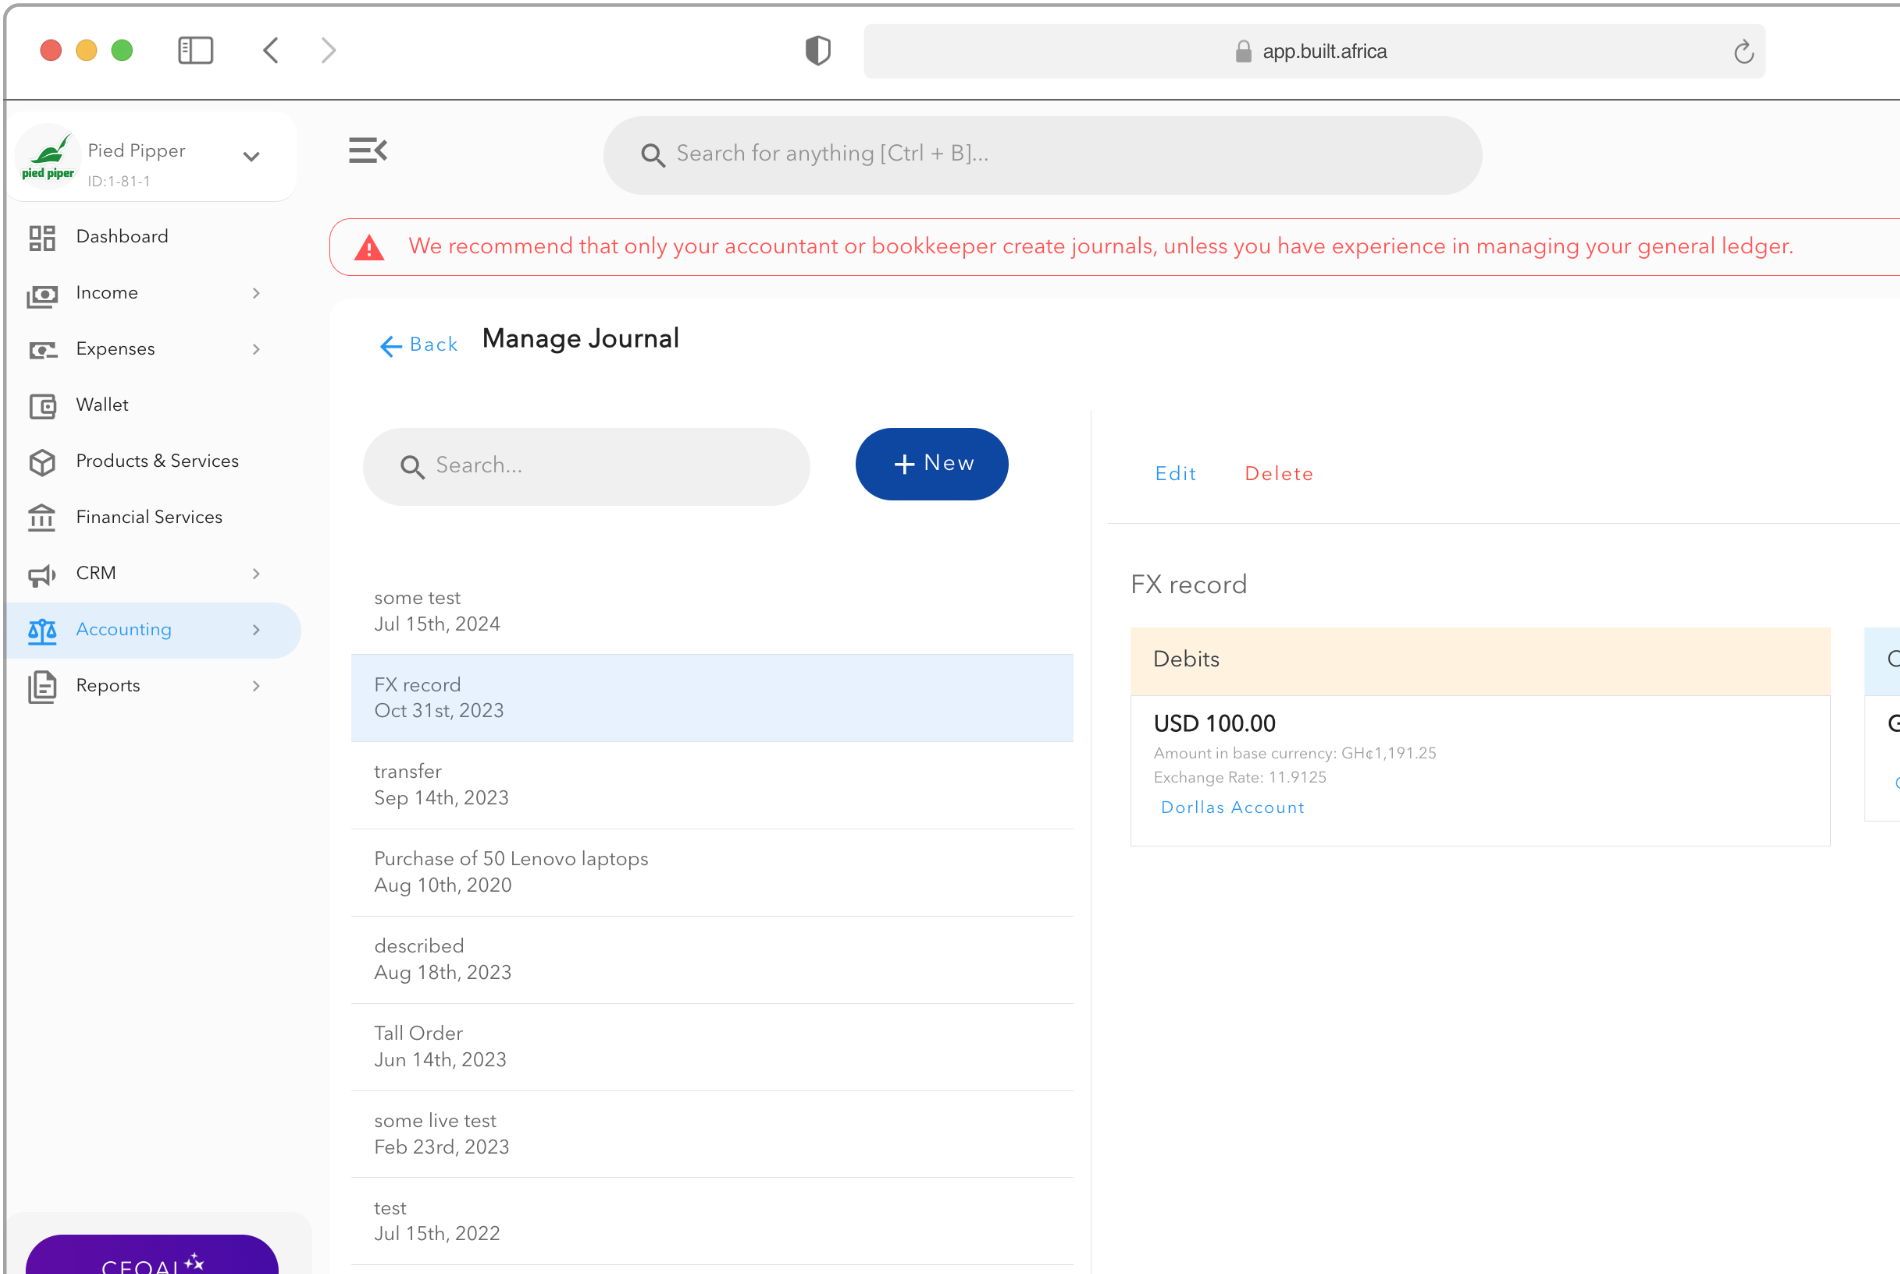The image size is (1900, 1274).
Task: Expand the Expenses submenu chevron
Action: click(256, 349)
